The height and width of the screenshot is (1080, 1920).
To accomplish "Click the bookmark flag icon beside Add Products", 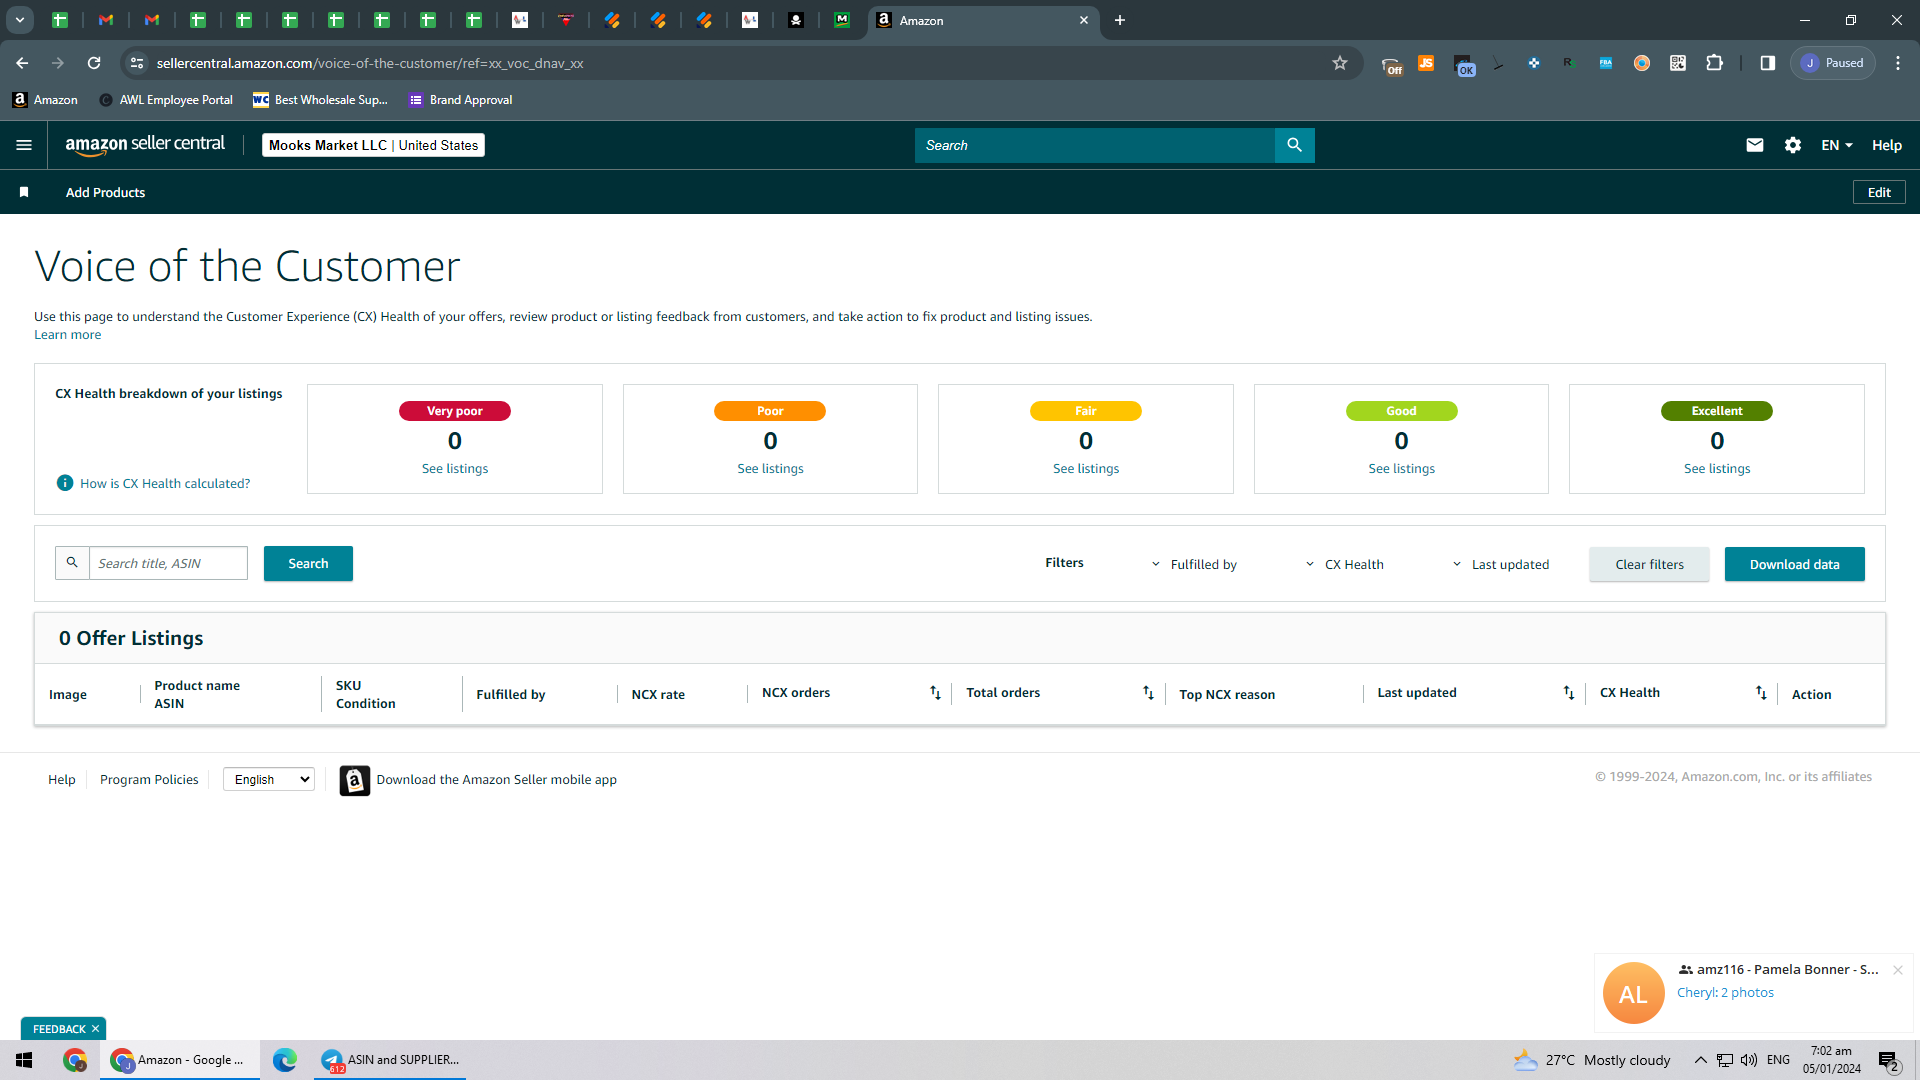I will [24, 192].
